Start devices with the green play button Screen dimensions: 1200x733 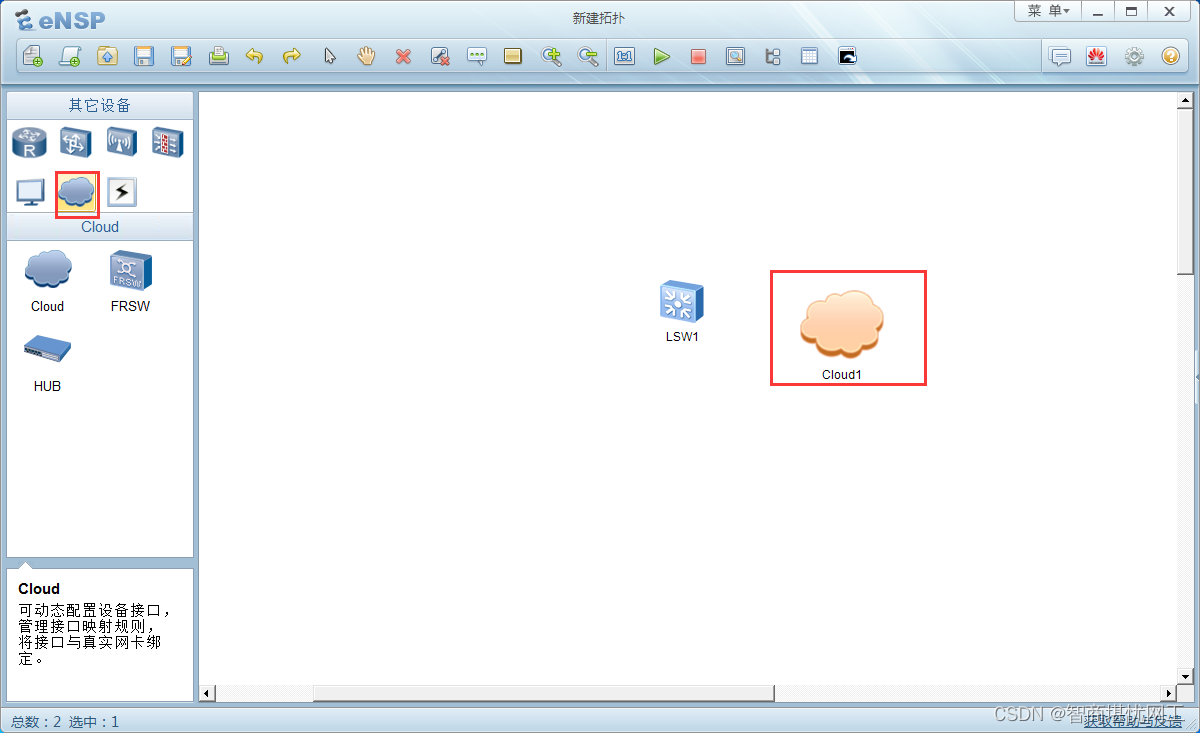tap(661, 57)
